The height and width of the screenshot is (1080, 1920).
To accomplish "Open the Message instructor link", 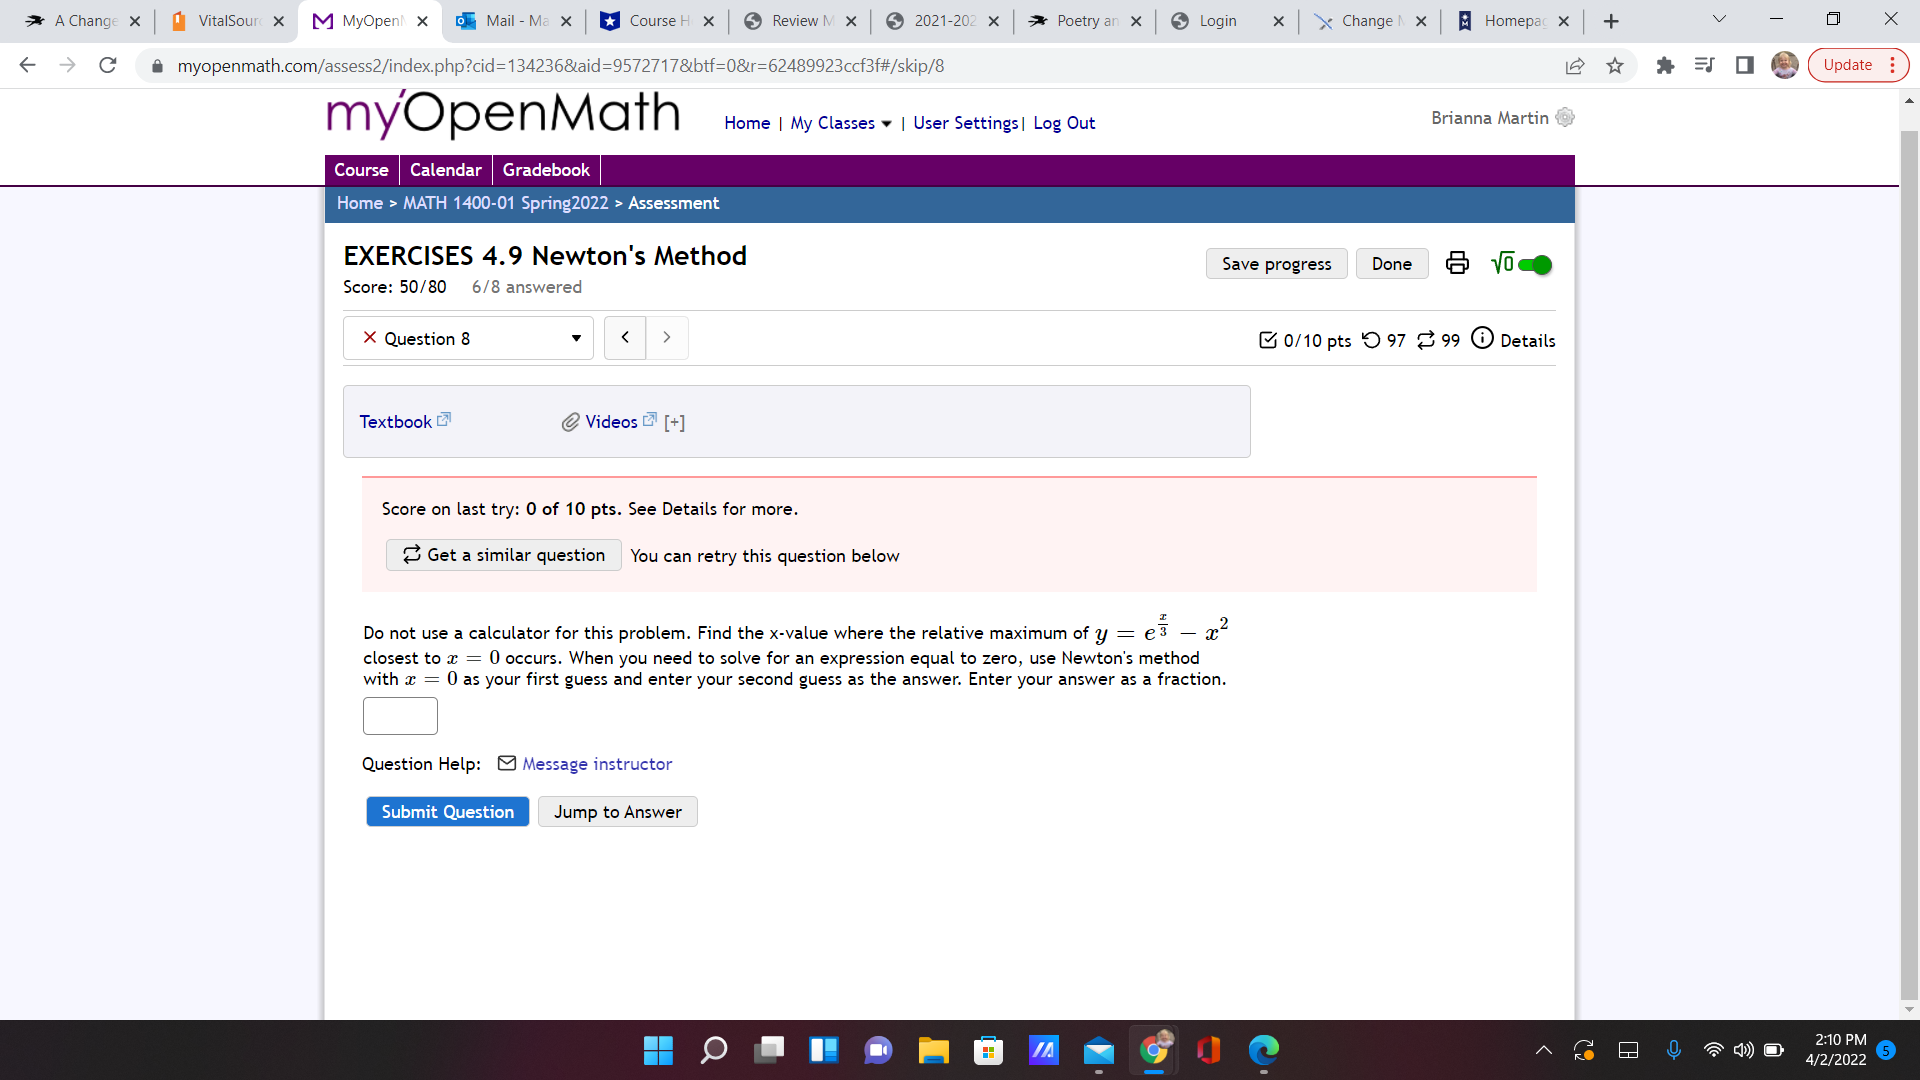I will pyautogui.click(x=596, y=764).
